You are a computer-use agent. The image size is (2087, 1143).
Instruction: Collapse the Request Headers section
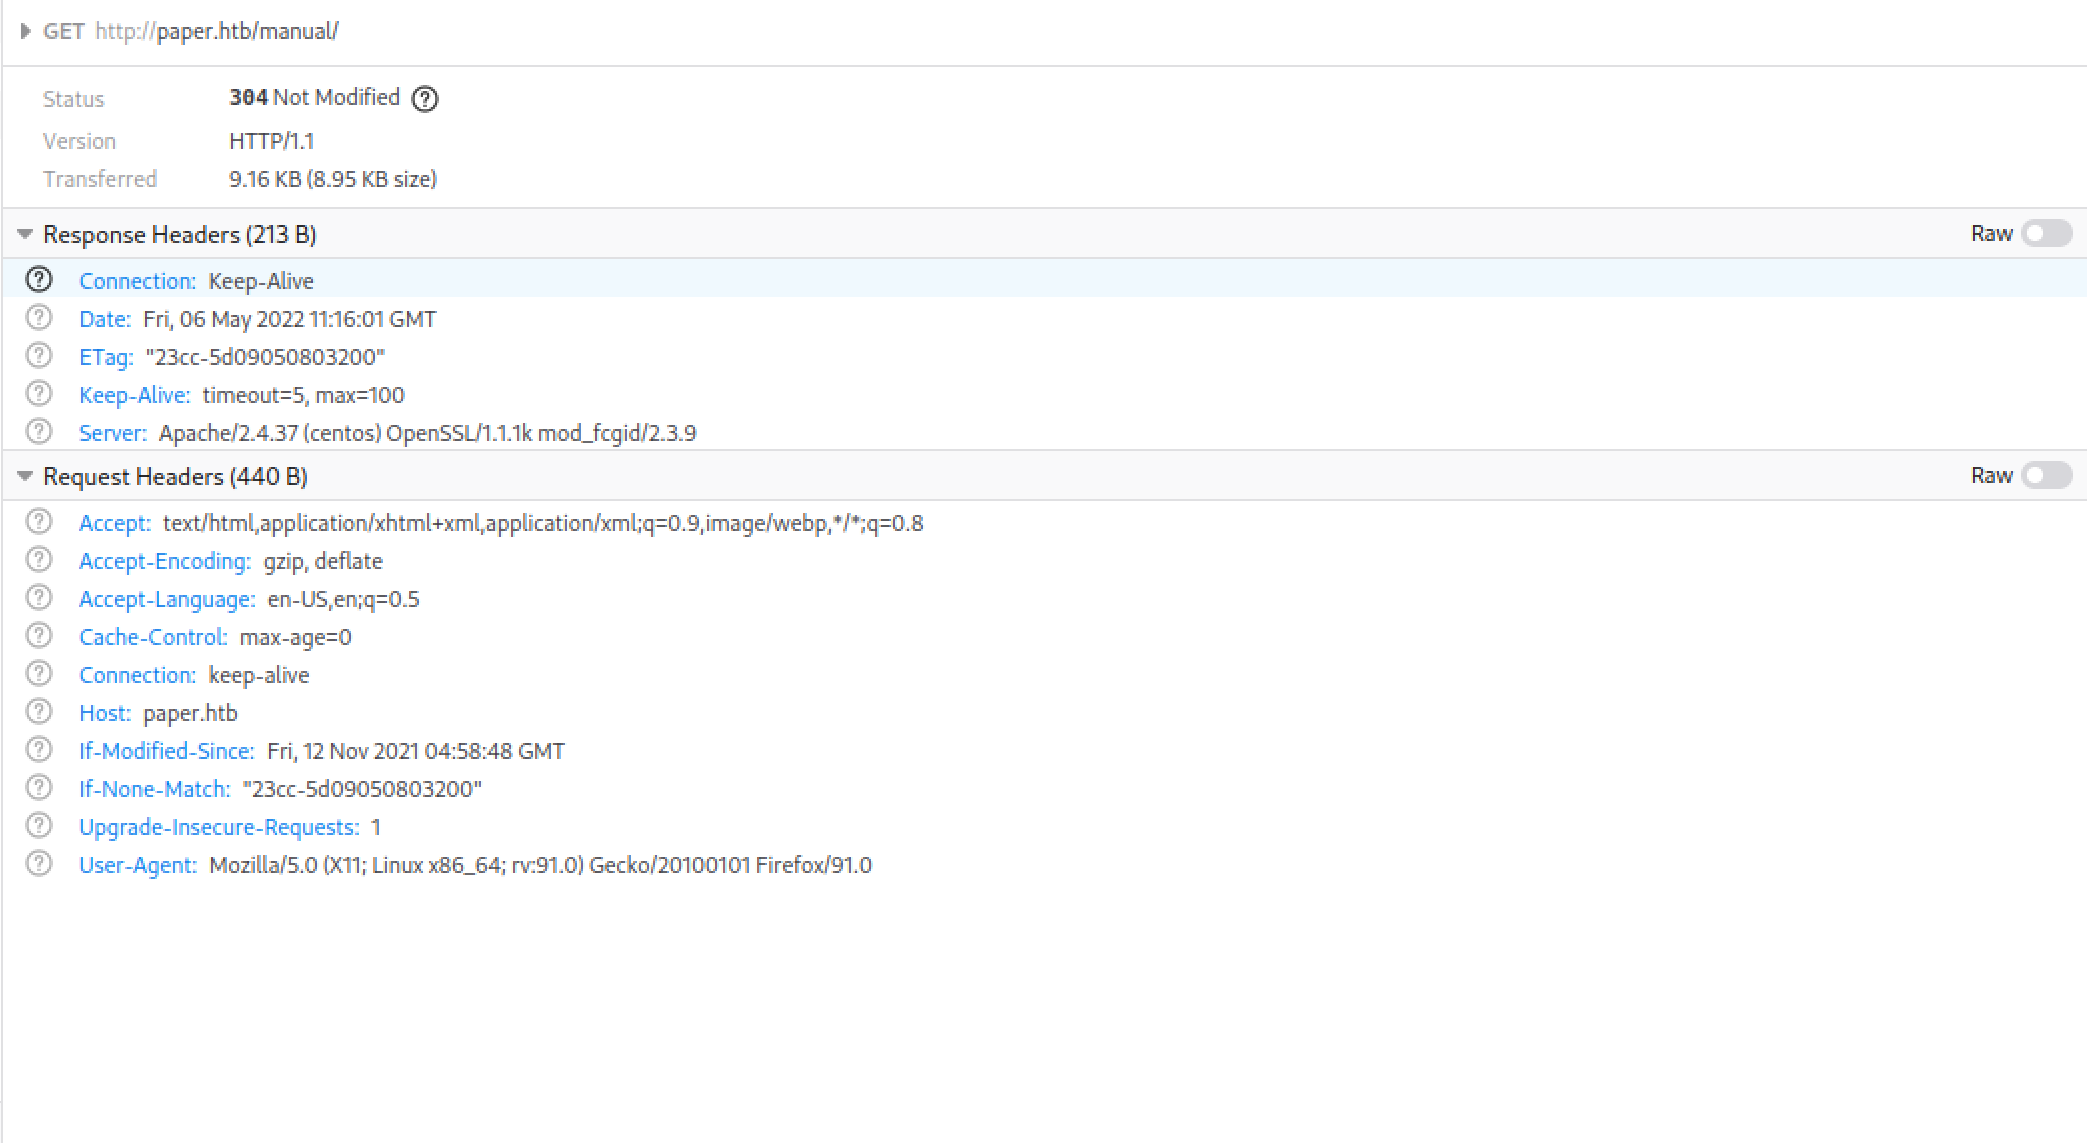click(x=24, y=475)
